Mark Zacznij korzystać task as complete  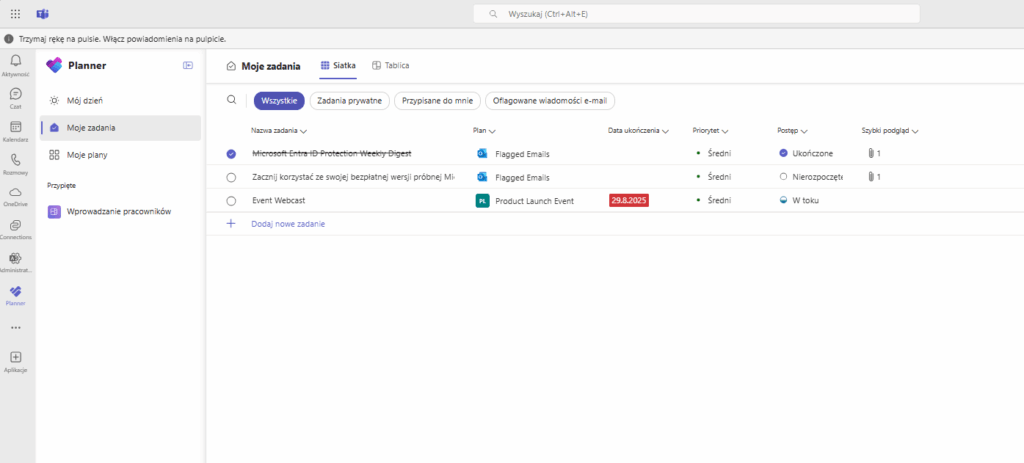pyautogui.click(x=231, y=177)
